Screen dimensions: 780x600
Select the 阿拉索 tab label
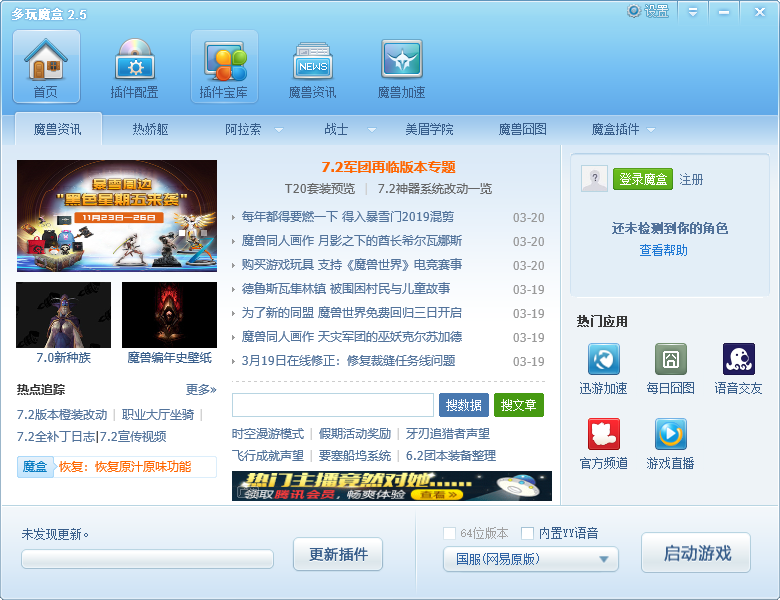tap(243, 130)
